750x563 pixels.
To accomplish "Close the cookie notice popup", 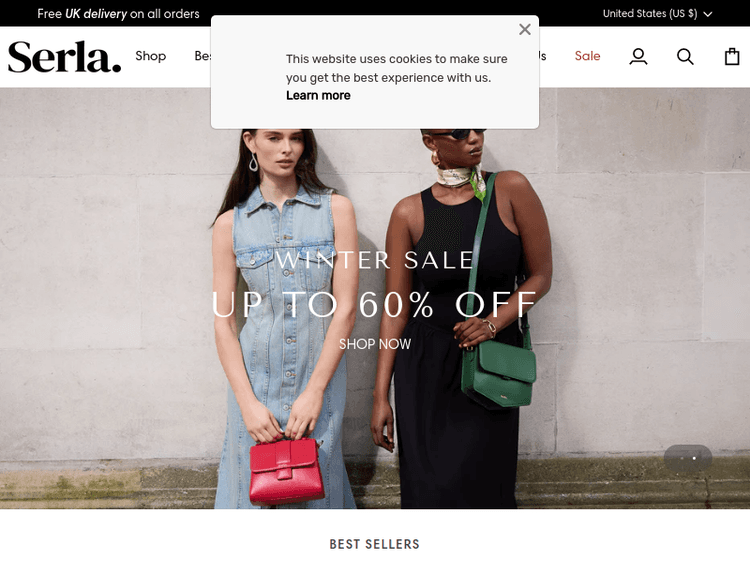I will [x=525, y=30].
